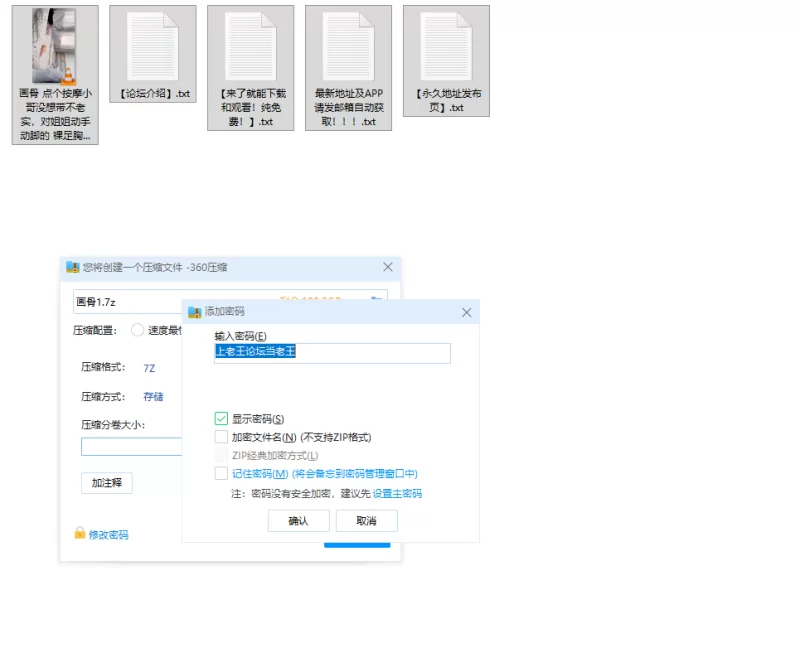The width and height of the screenshot is (800, 653).
Task: Click the 修改密码 link
Action: [x=108, y=535]
